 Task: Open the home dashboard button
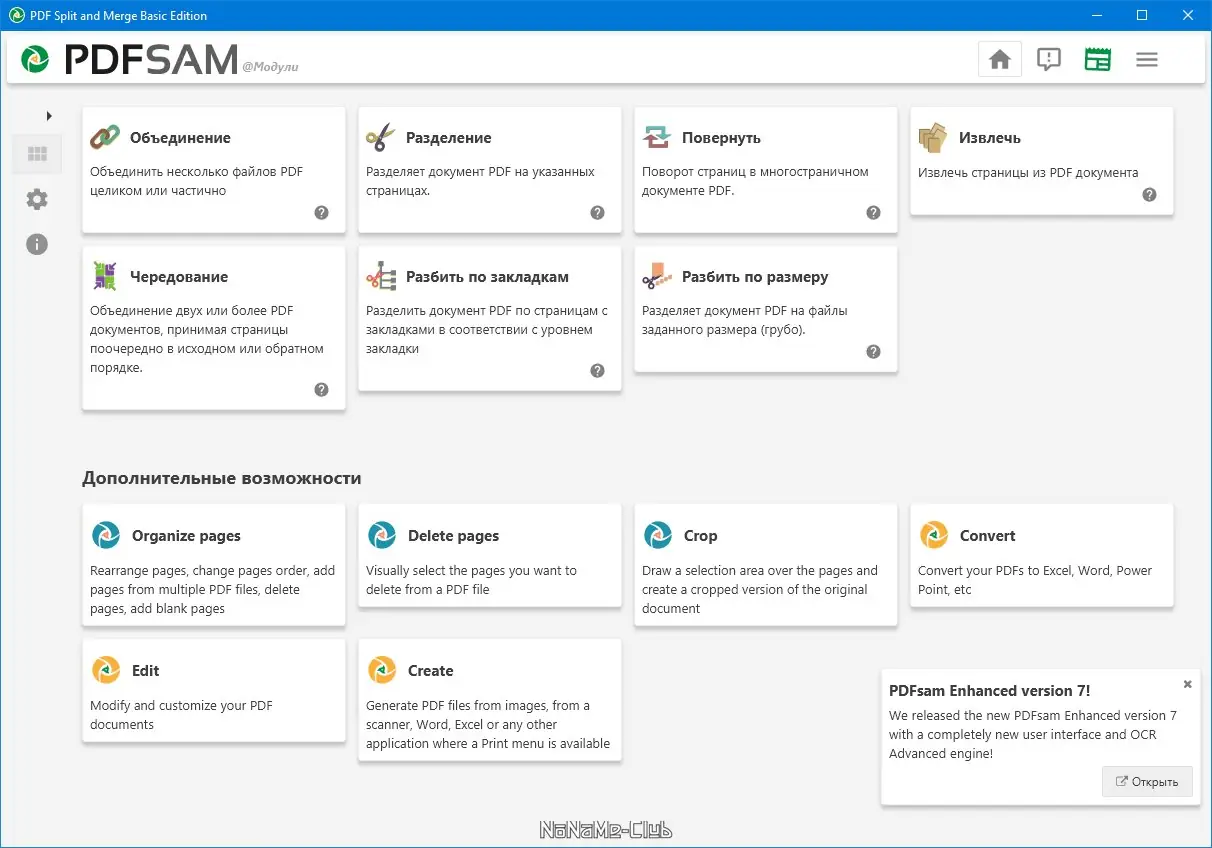coord(999,59)
